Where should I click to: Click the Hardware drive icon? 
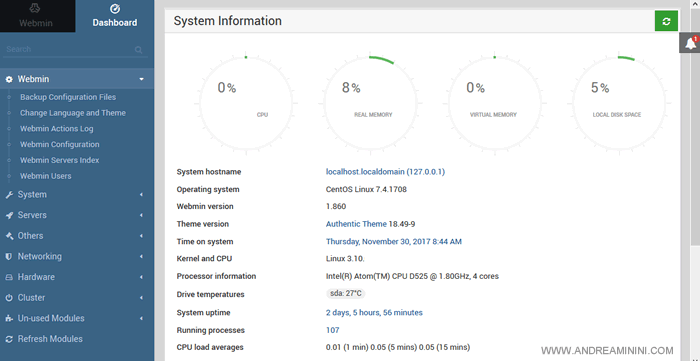pyautogui.click(x=9, y=277)
